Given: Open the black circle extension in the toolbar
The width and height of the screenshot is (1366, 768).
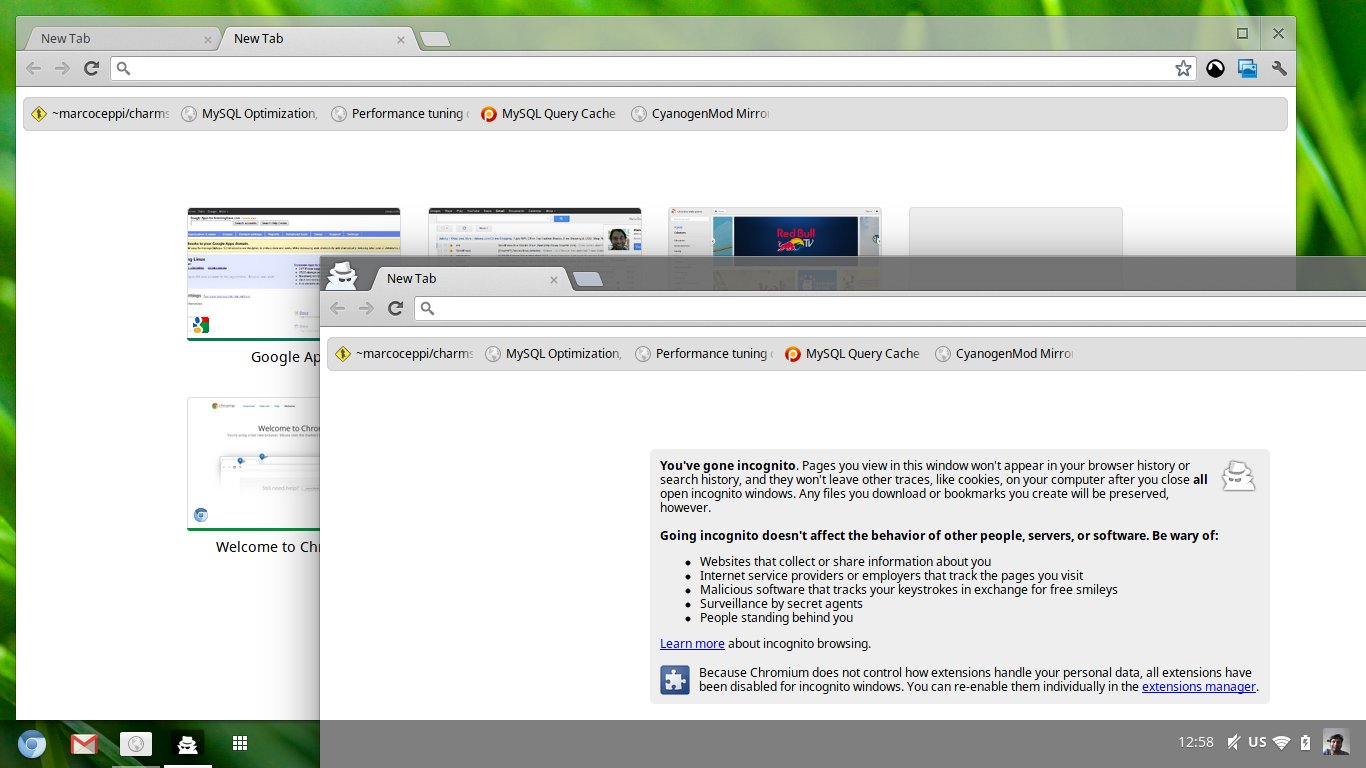Looking at the screenshot, I should point(1215,68).
